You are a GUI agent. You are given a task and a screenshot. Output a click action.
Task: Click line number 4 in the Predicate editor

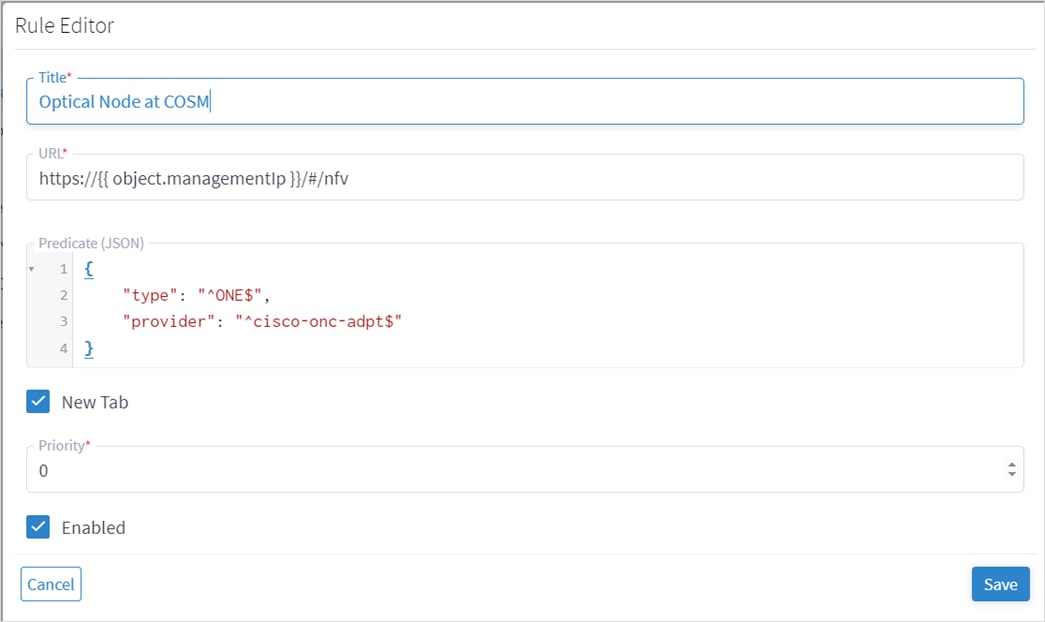[63, 348]
